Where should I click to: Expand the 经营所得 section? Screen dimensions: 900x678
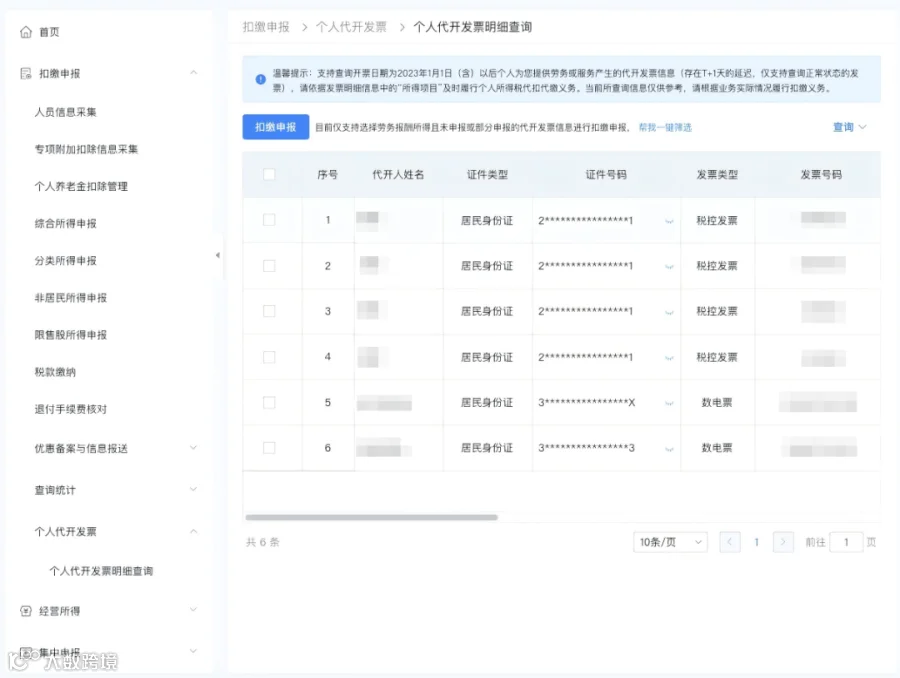[193, 610]
